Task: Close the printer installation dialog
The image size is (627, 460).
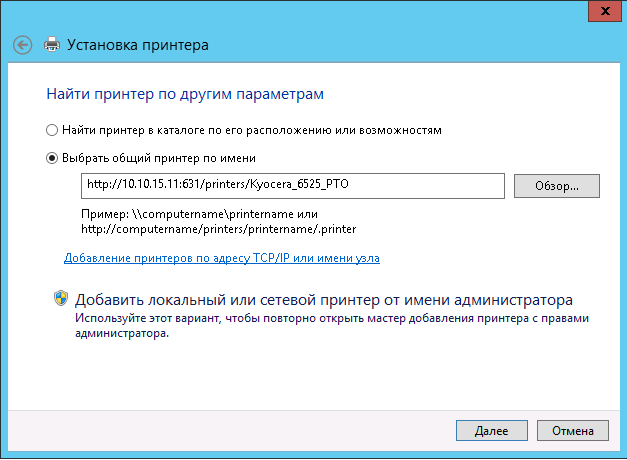Action: click(x=605, y=11)
